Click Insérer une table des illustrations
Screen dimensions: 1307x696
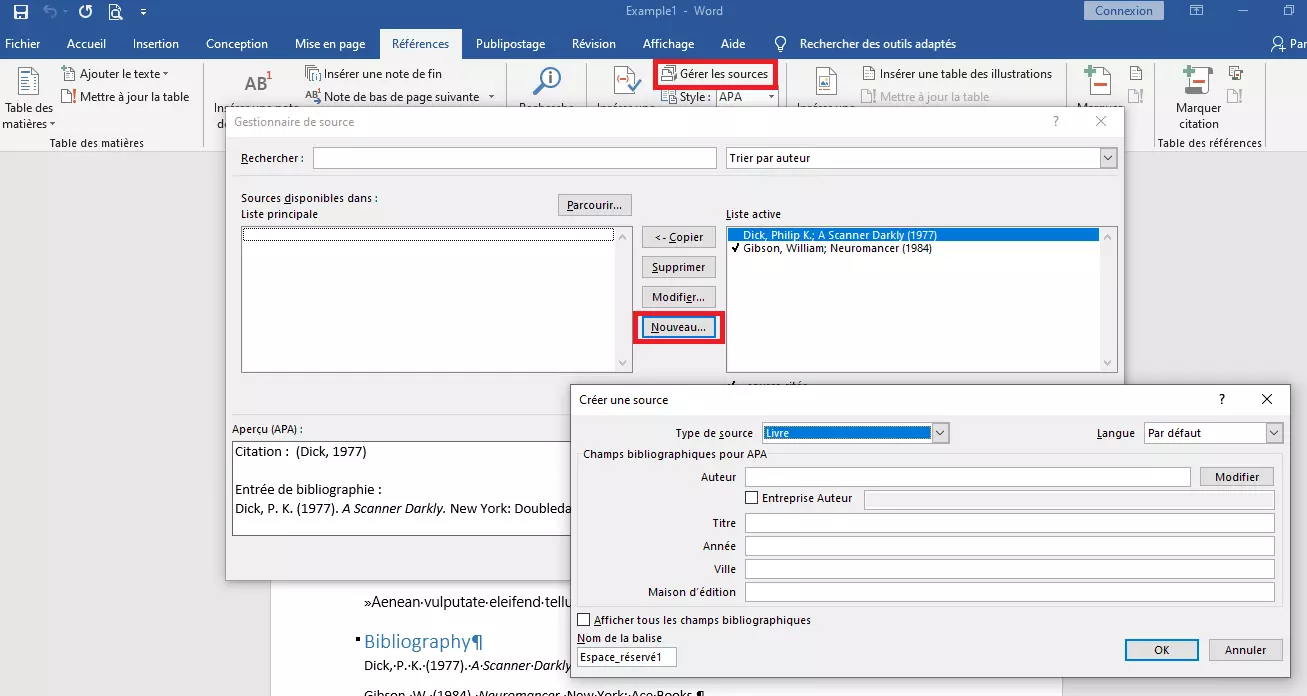click(957, 74)
